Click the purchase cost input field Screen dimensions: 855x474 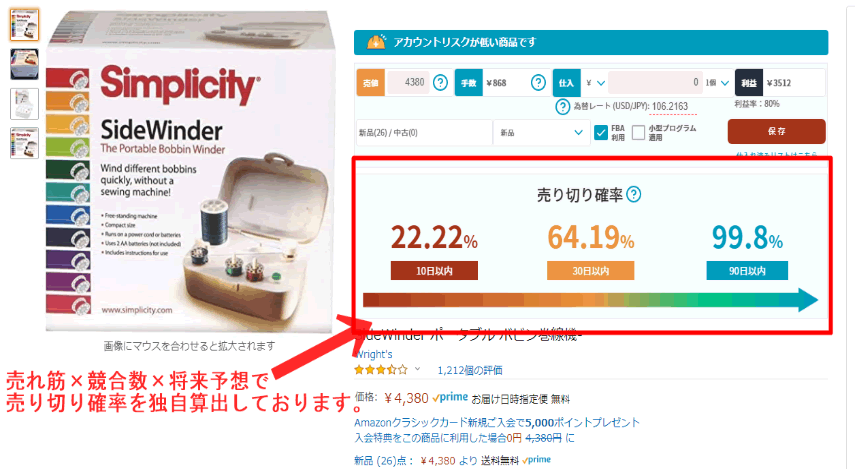click(655, 83)
